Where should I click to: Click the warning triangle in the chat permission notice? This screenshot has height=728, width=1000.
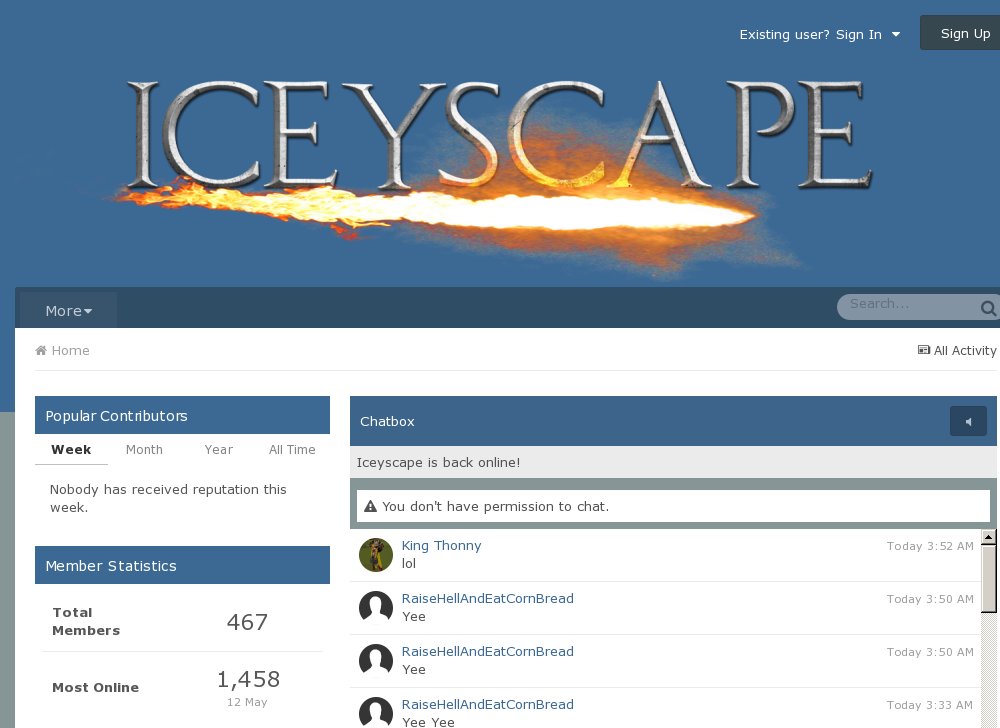tap(371, 506)
